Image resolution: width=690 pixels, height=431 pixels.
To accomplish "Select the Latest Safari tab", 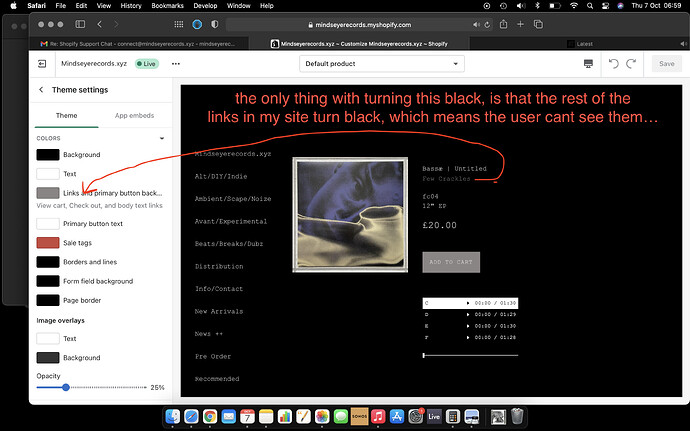I will (x=580, y=44).
